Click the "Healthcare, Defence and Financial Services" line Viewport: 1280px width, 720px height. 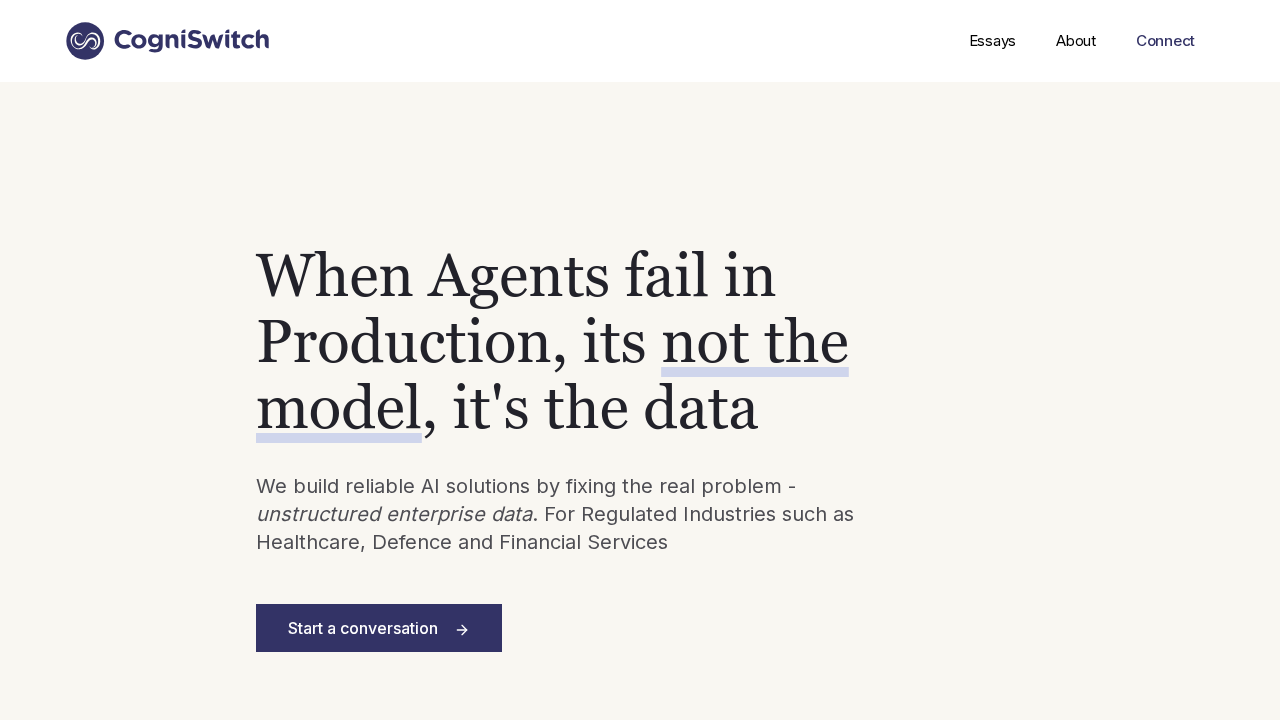click(461, 543)
